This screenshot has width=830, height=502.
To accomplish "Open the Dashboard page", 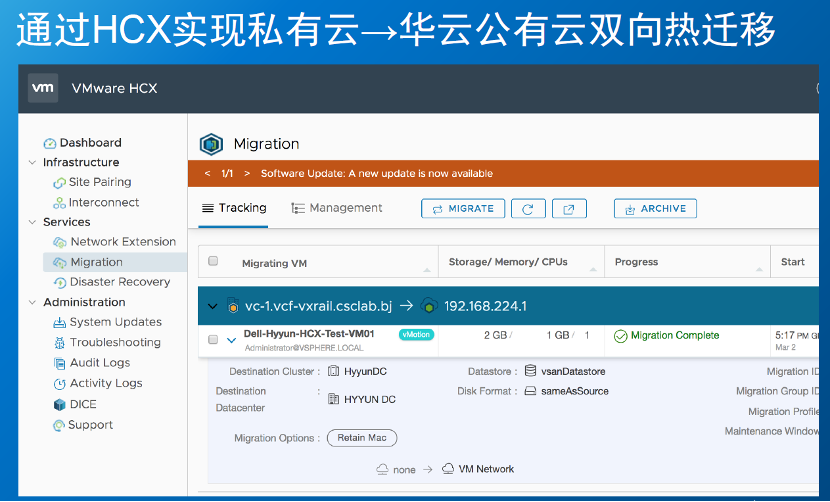I will click(90, 143).
